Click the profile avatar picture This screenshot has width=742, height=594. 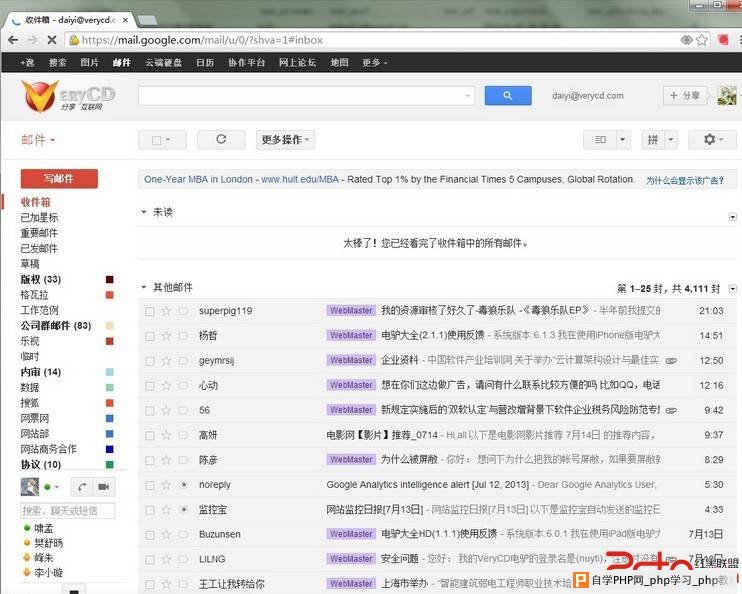(x=726, y=96)
